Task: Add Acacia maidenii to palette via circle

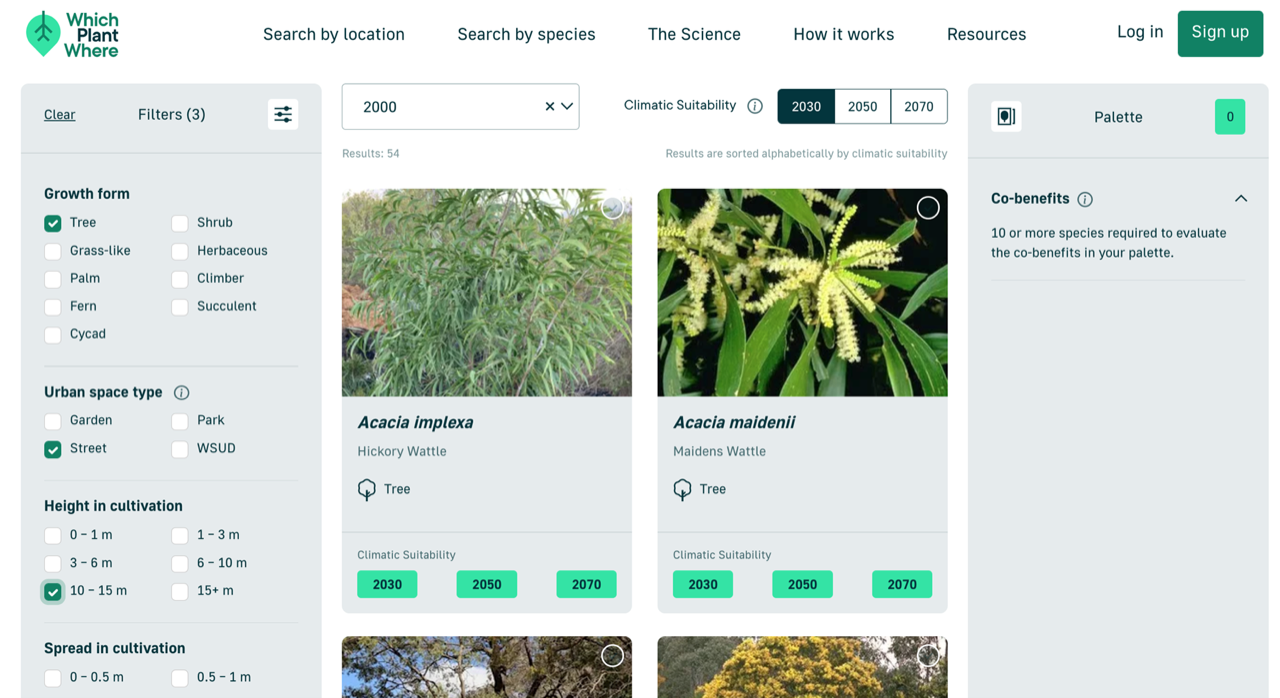Action: 927,208
